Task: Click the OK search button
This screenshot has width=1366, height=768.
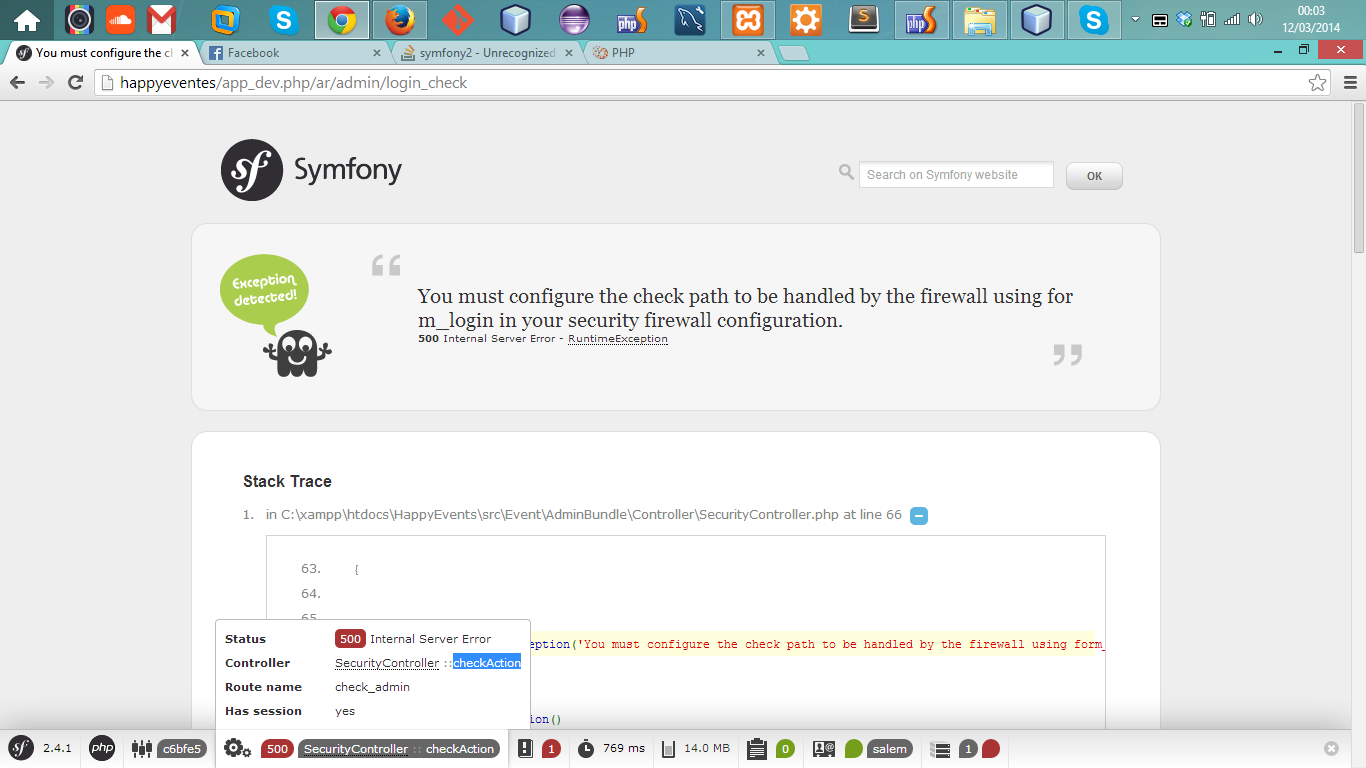Action: 1093,175
